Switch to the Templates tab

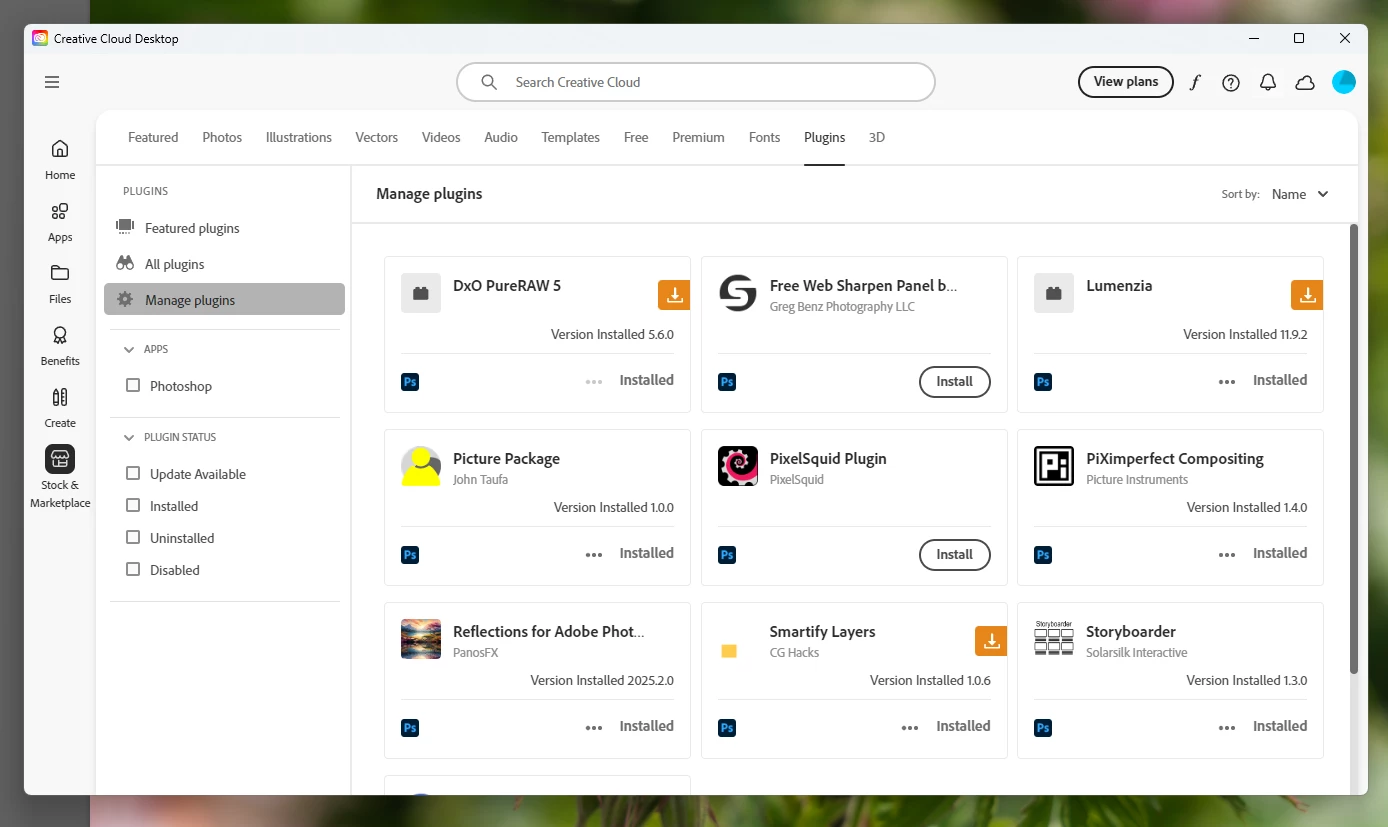coord(571,137)
